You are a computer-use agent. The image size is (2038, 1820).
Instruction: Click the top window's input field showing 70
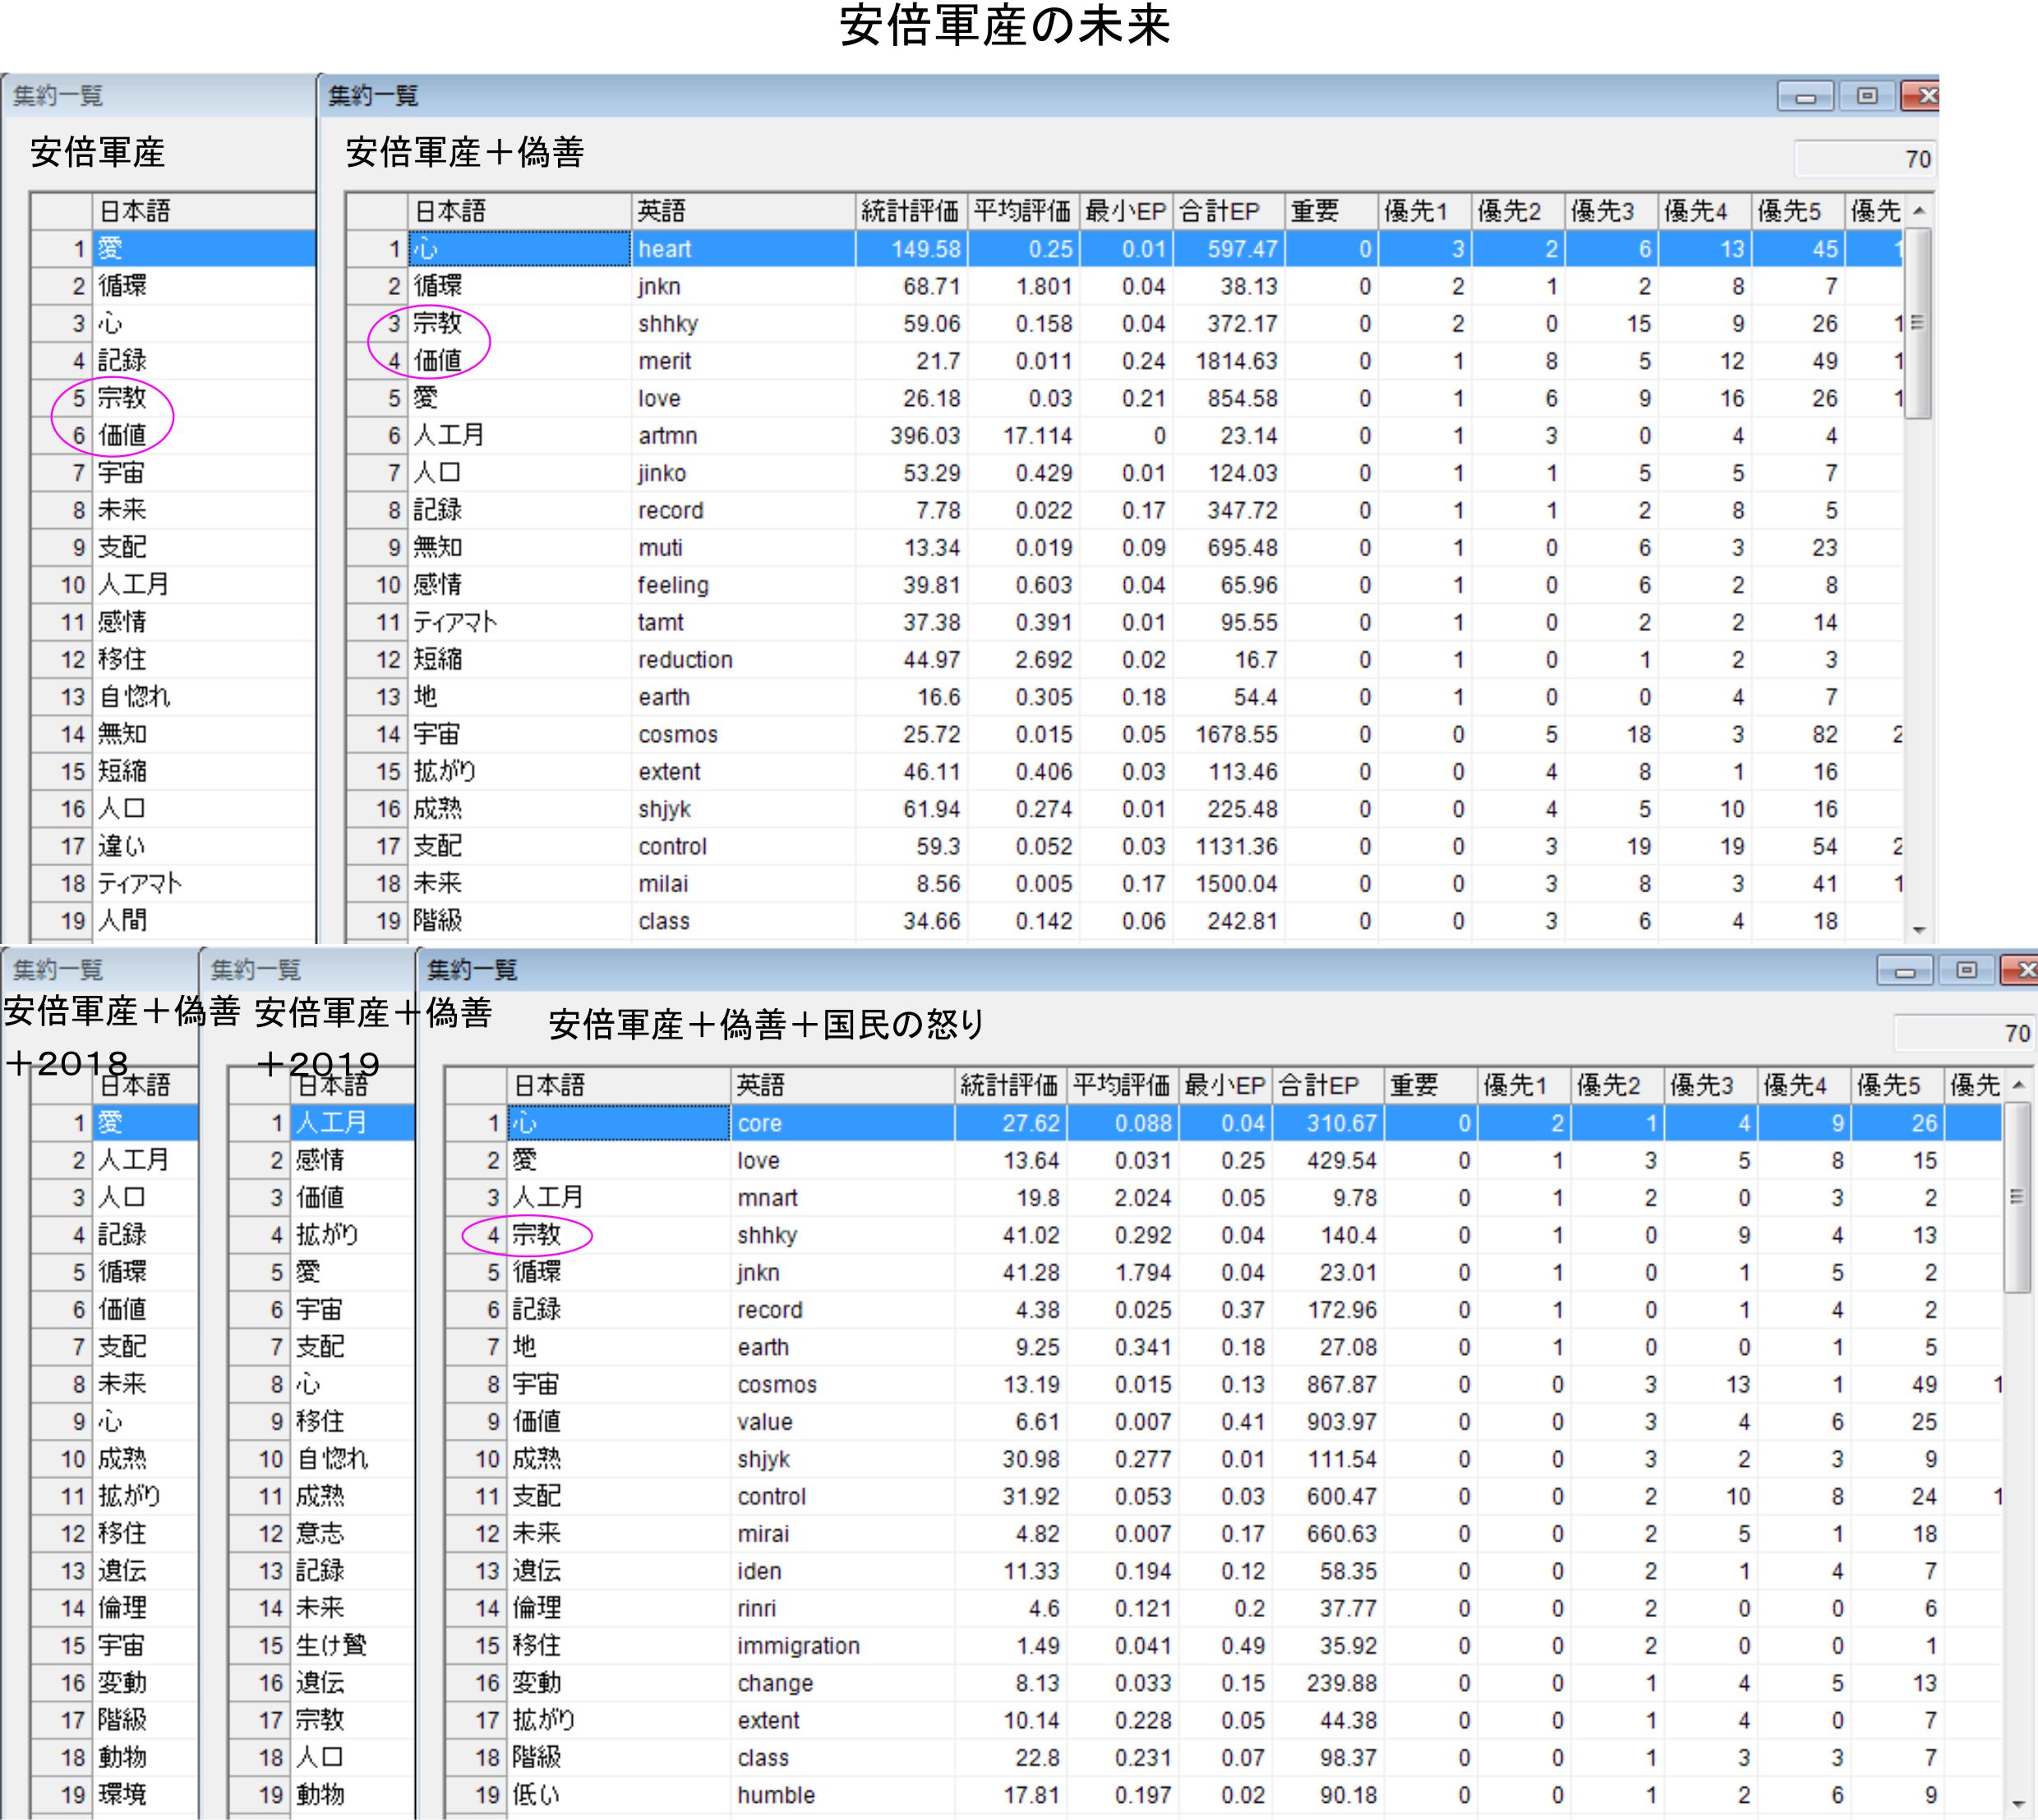(1866, 159)
